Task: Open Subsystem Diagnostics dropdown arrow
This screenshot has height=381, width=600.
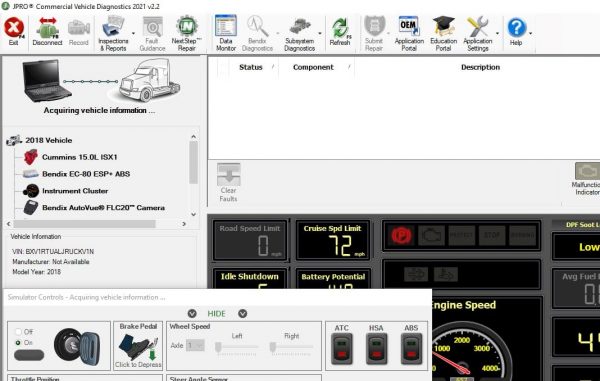Action: pyautogui.click(x=320, y=34)
